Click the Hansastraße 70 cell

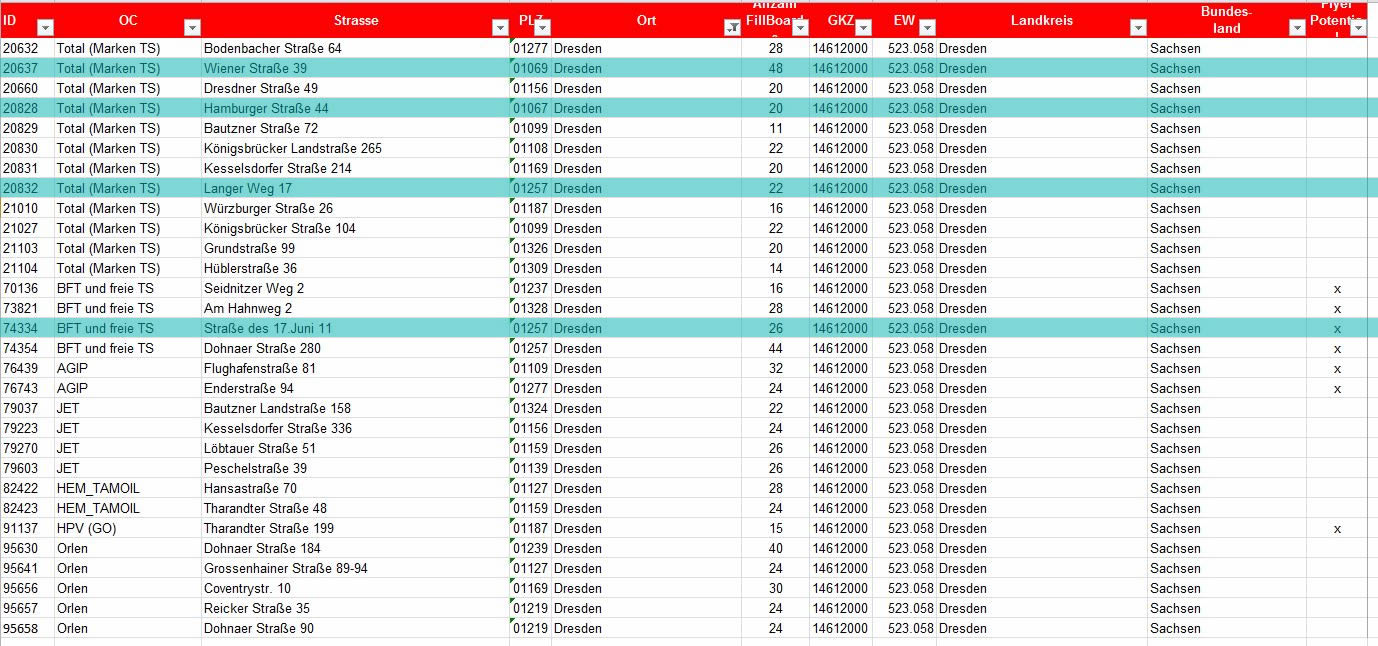pyautogui.click(x=355, y=488)
